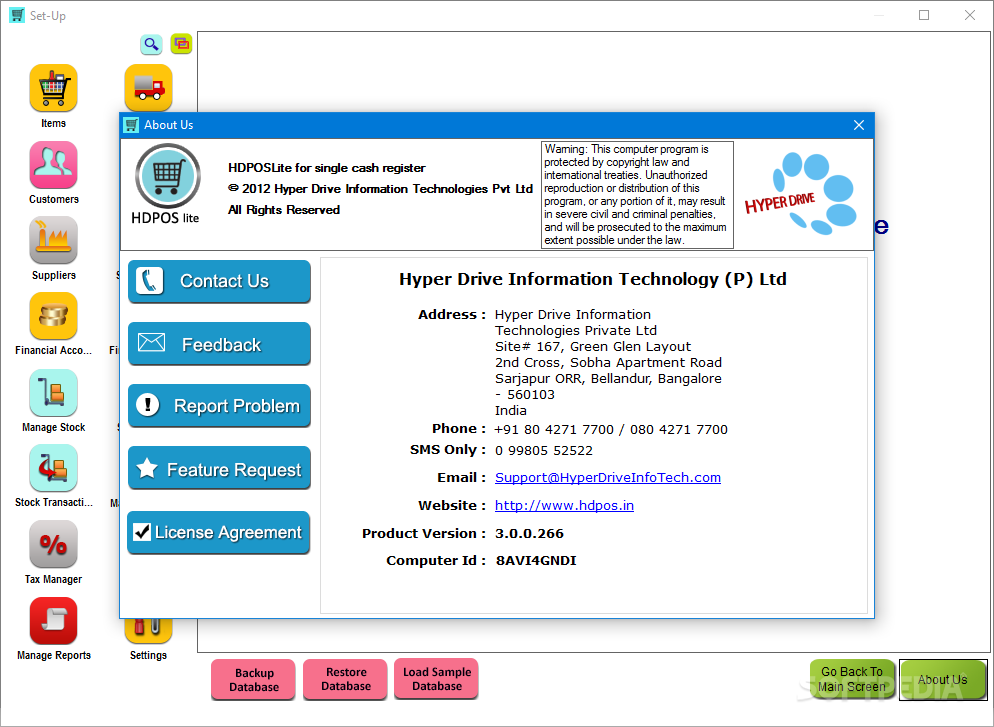The height and width of the screenshot is (727, 994).
Task: Open Financial Accounts coins icon
Action: tap(53, 316)
